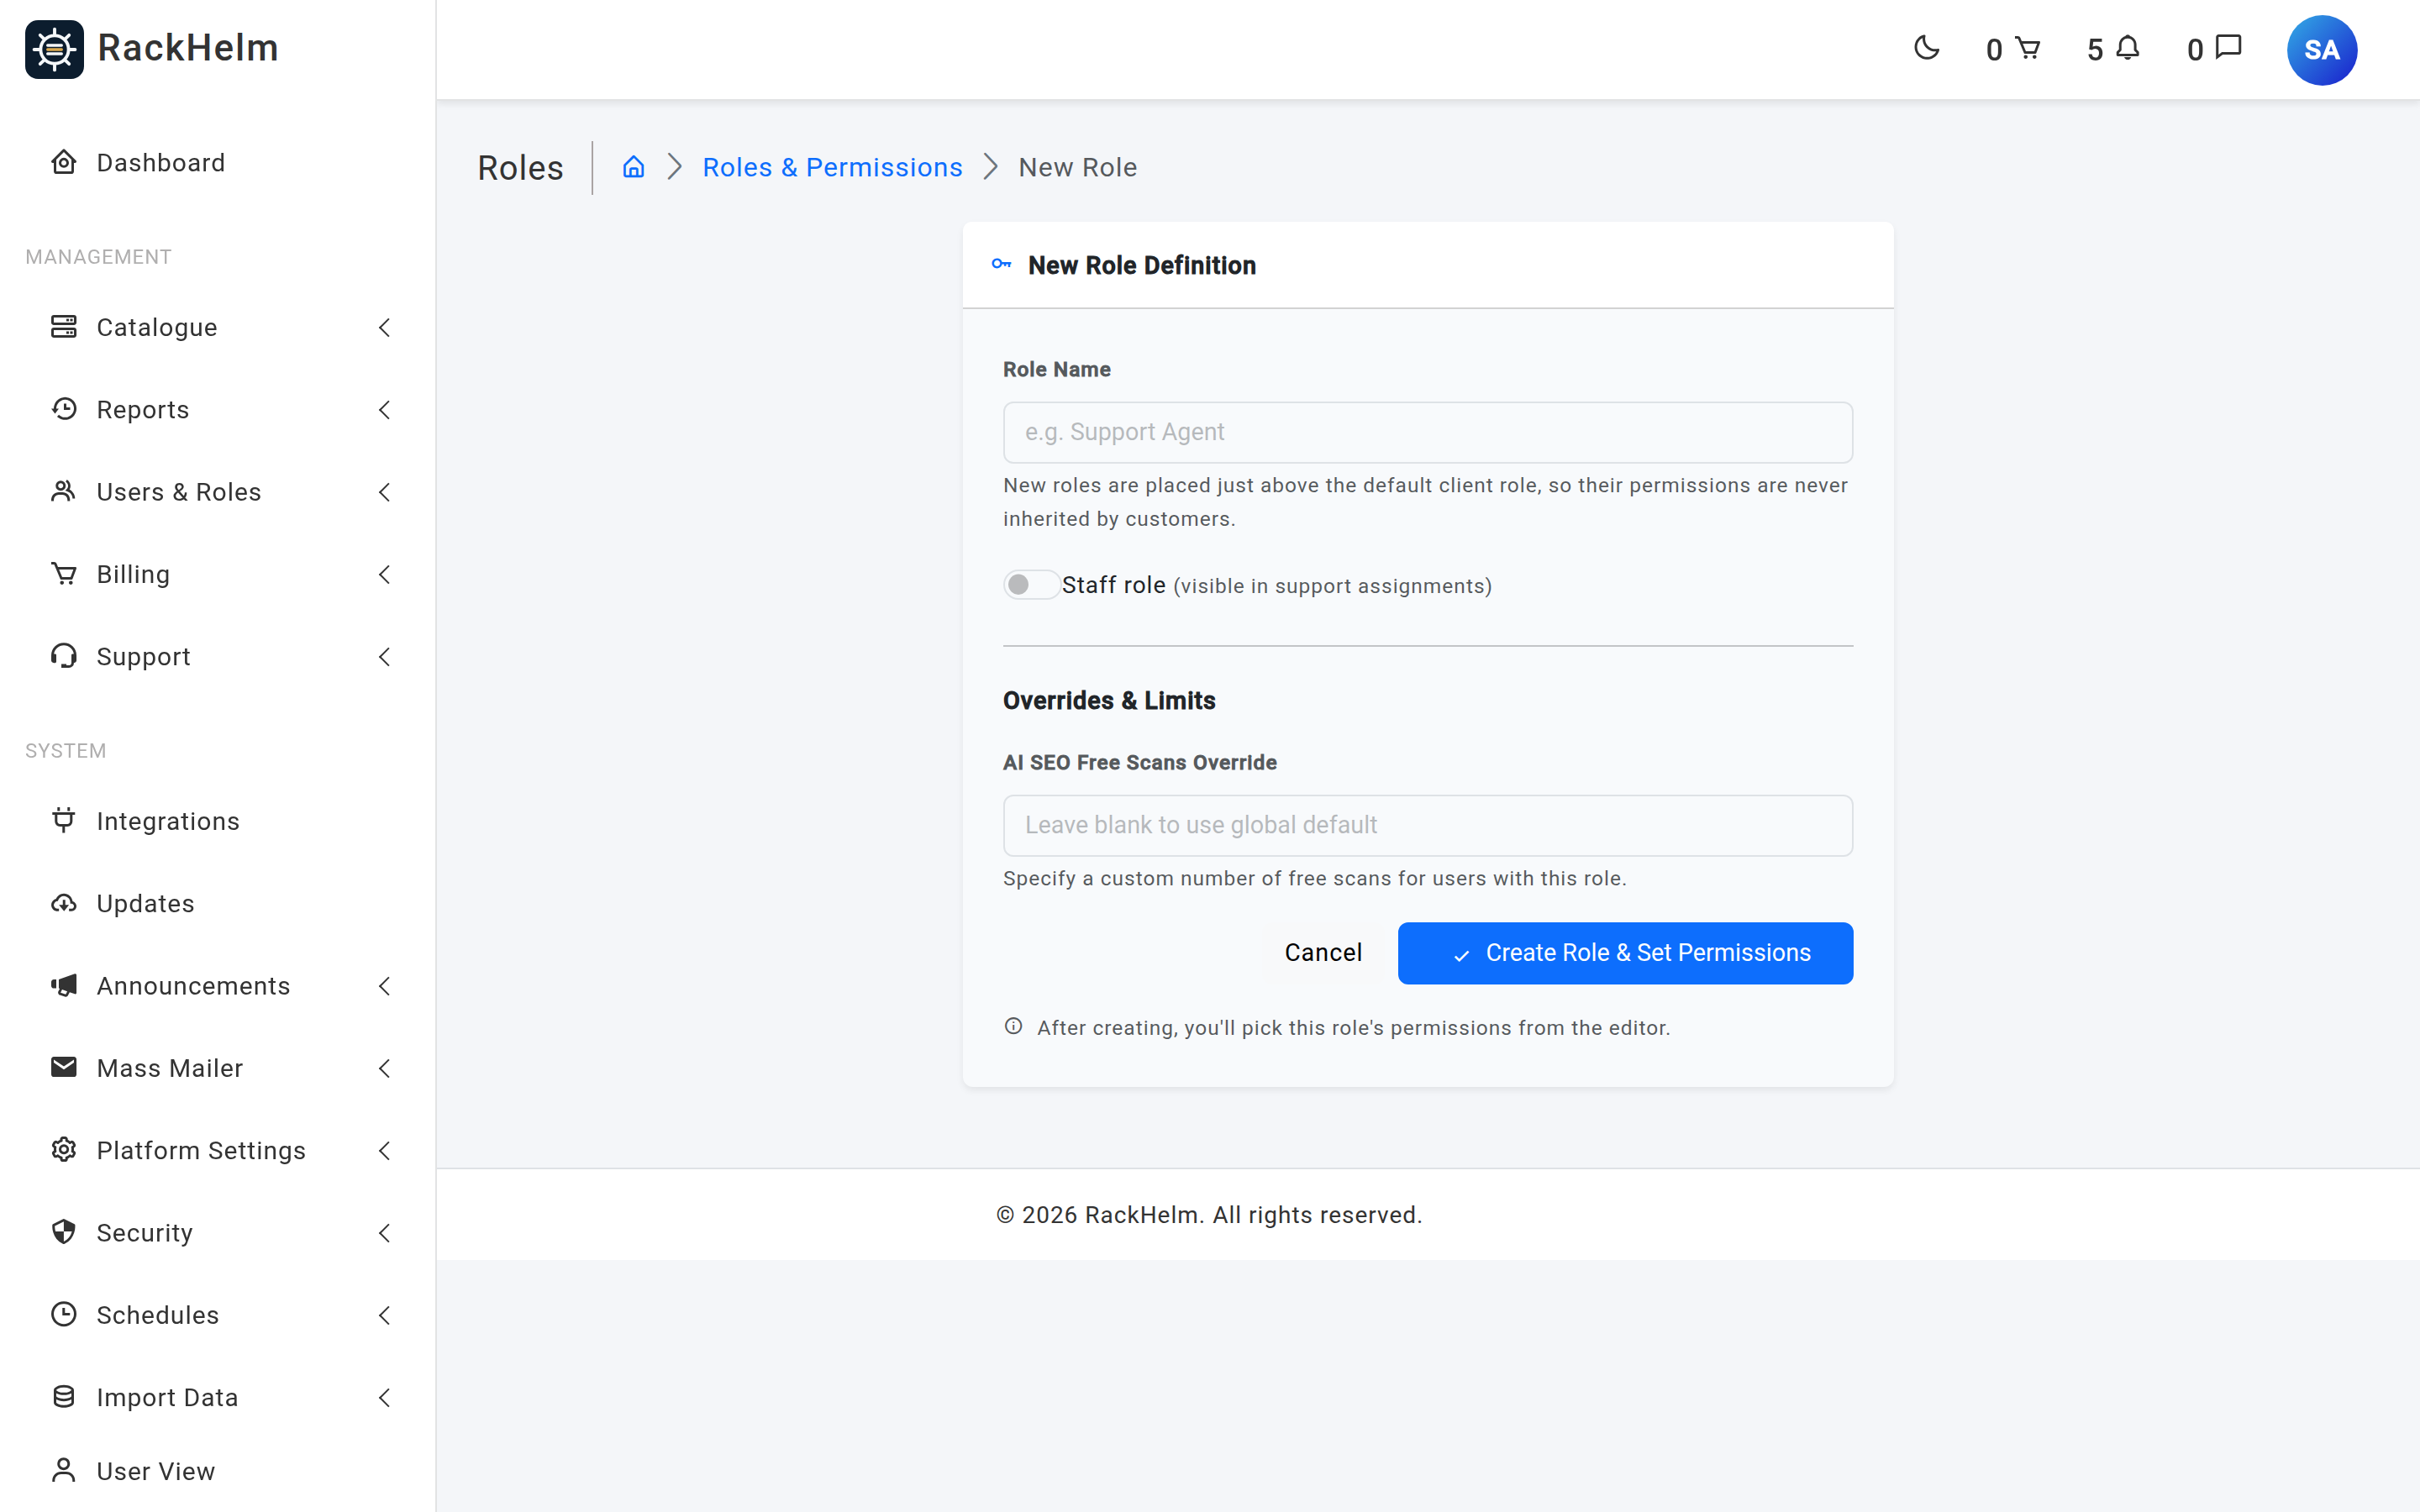Click the User View person icon
Image resolution: width=2420 pixels, height=1512 pixels.
(64, 1470)
